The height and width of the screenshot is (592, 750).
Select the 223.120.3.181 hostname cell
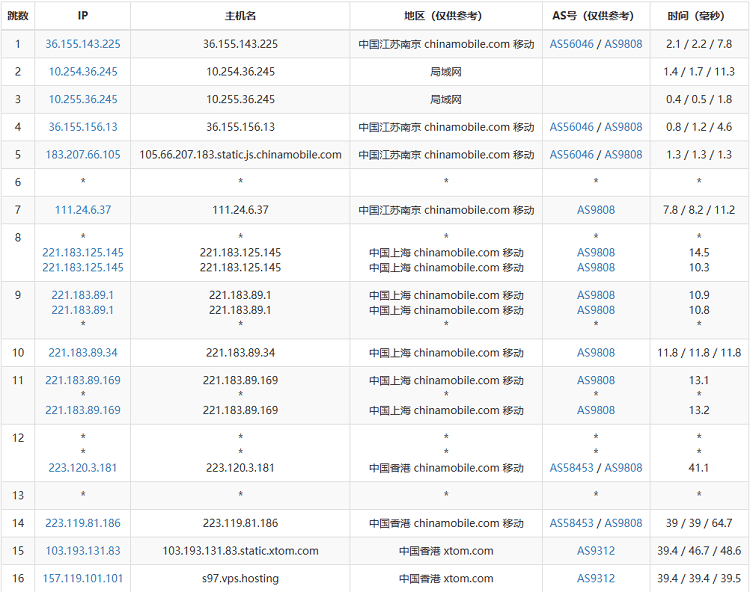point(240,468)
